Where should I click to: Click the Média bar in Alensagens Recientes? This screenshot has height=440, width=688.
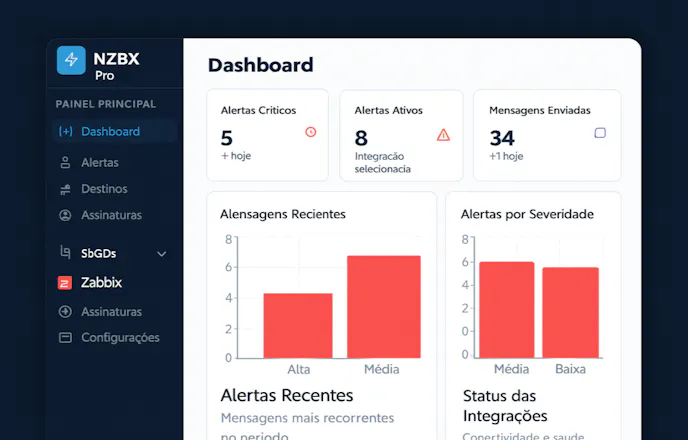pyautogui.click(x=384, y=307)
